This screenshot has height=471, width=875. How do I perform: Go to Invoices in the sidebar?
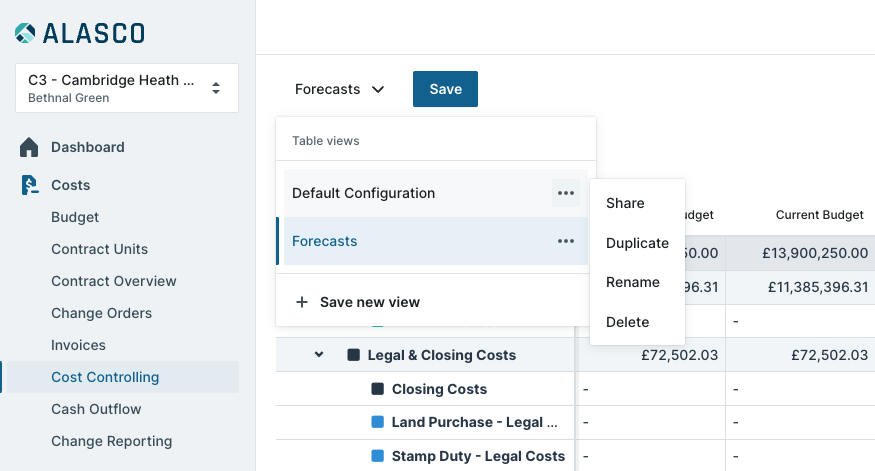(78, 345)
